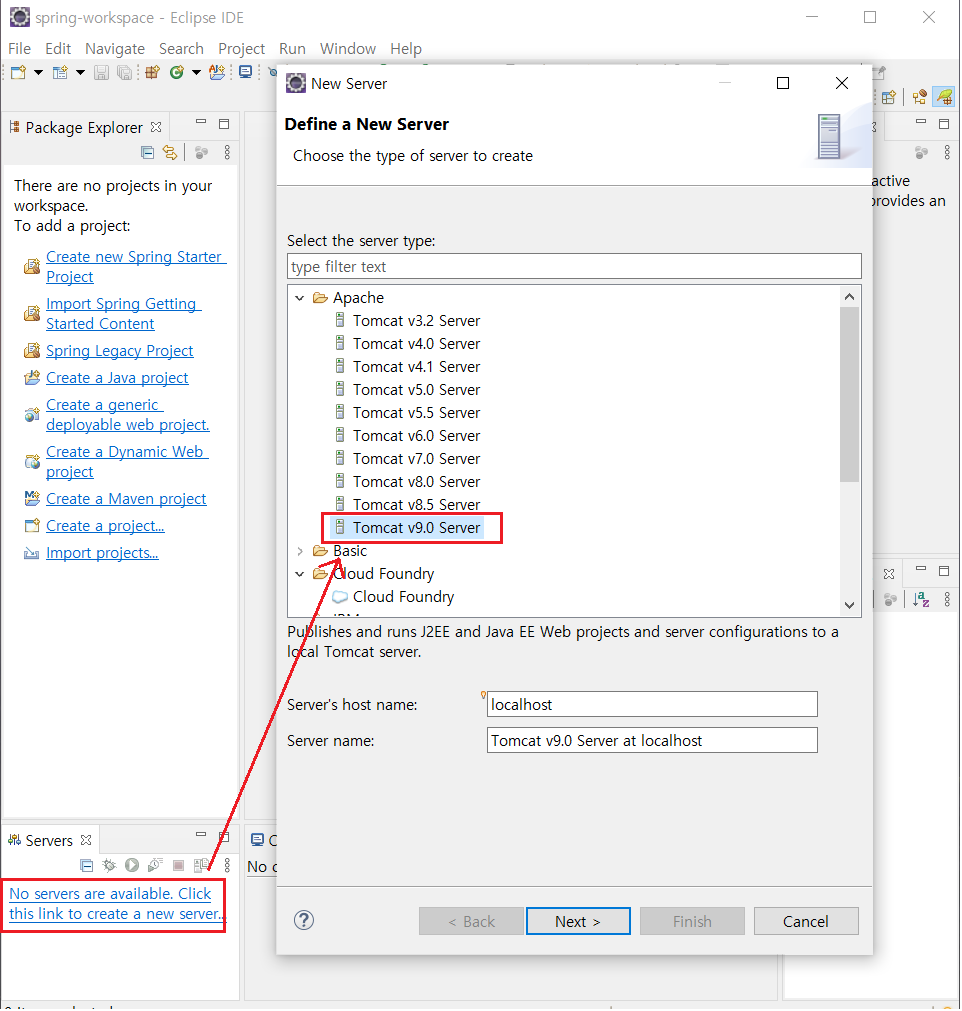Click the create a new server link
Screen dimensions: 962x1011
tap(117, 904)
